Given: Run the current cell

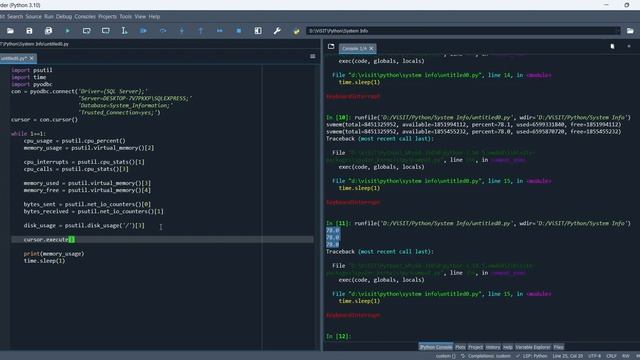Looking at the screenshot, I should 87,31.
